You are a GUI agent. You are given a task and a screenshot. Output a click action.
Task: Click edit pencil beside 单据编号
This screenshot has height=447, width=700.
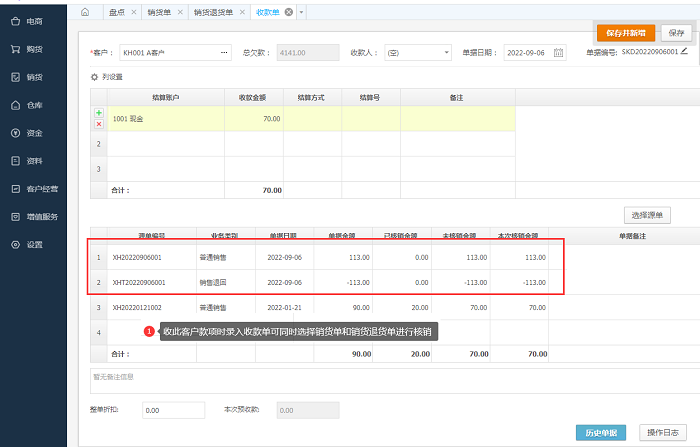click(684, 51)
